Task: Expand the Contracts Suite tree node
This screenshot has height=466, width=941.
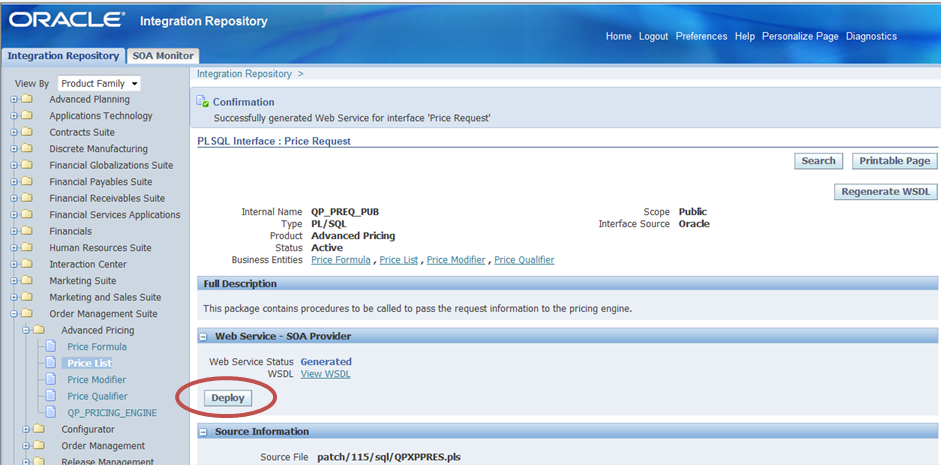Action: [x=14, y=133]
